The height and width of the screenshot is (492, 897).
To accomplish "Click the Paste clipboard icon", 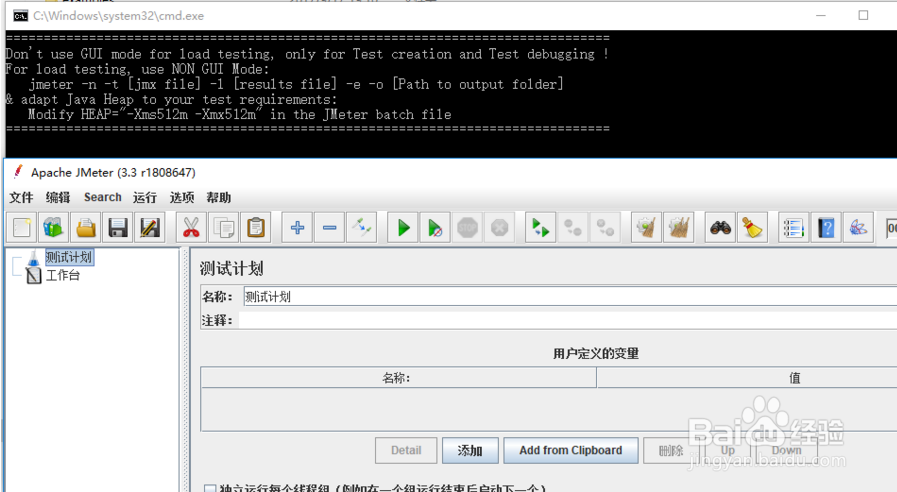I will point(256,228).
